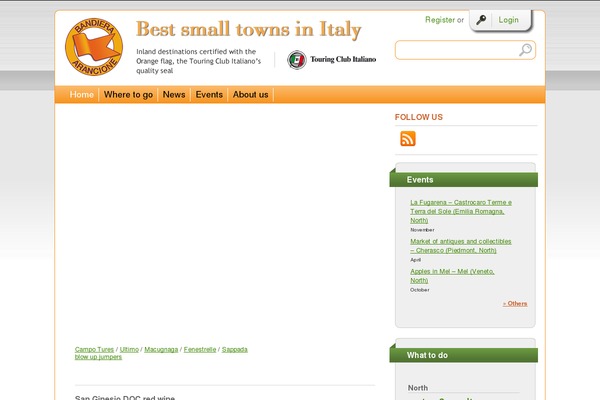This screenshot has height=400, width=600.
Task: Go to the Home menu item
Action: pyautogui.click(x=82, y=95)
